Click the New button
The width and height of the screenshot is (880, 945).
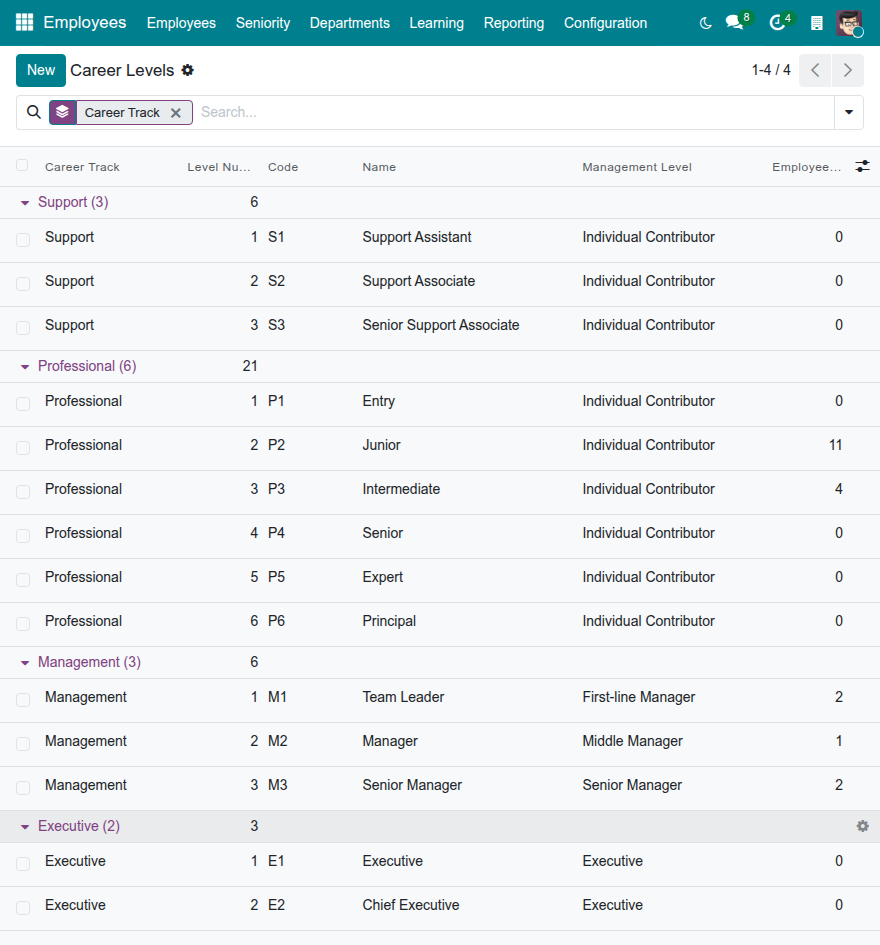click(41, 70)
